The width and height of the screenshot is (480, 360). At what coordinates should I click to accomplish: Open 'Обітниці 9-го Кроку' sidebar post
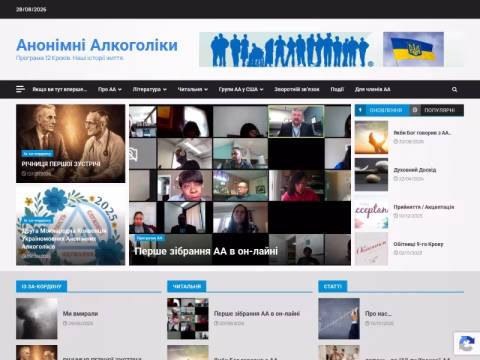tap(418, 244)
